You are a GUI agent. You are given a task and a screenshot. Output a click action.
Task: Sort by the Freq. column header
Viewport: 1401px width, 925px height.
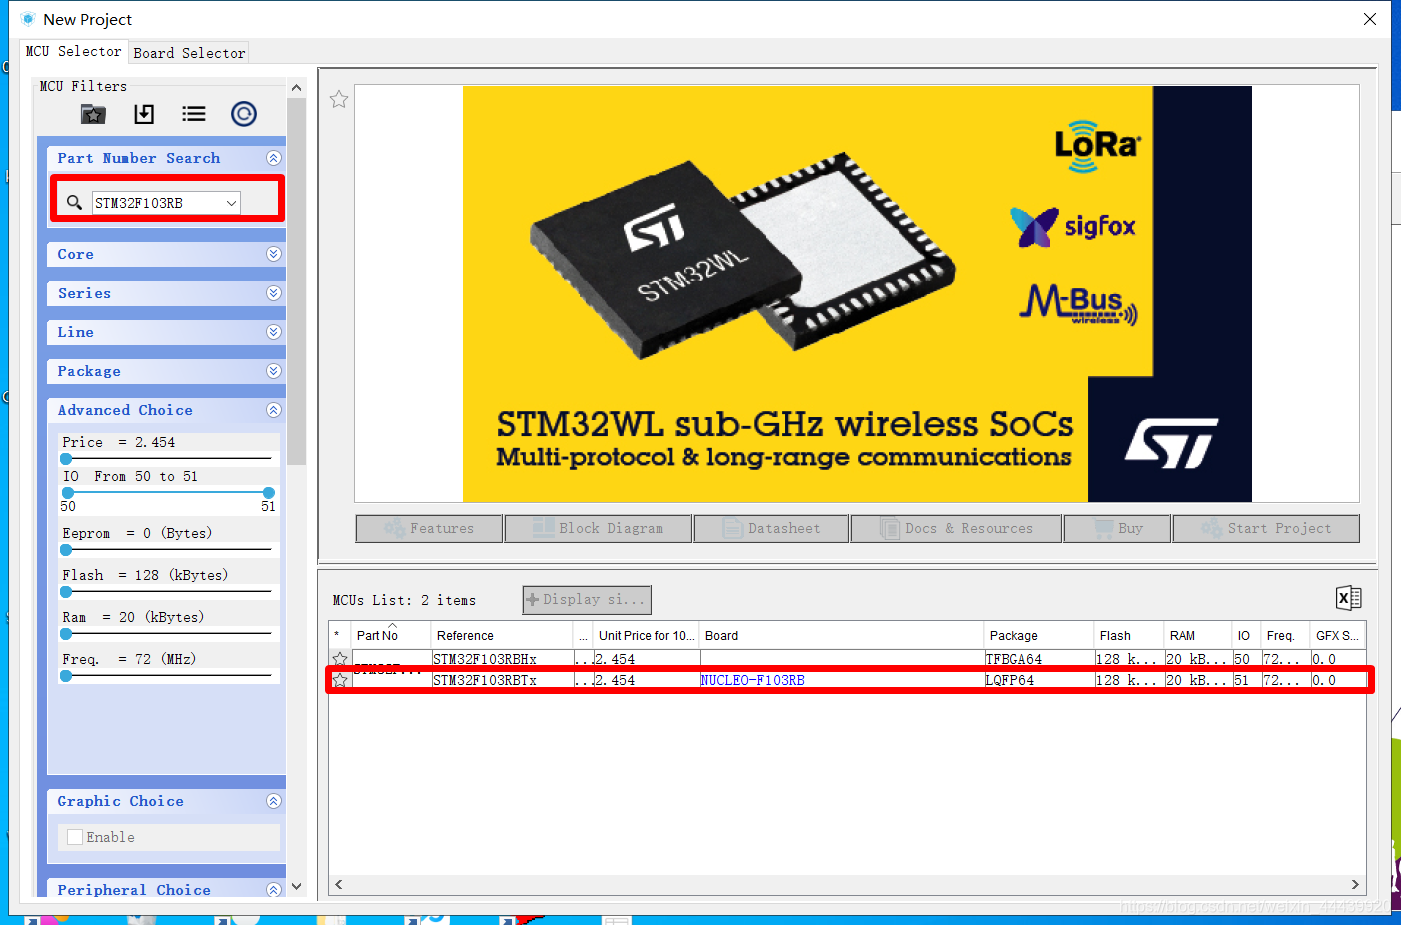coord(1285,635)
